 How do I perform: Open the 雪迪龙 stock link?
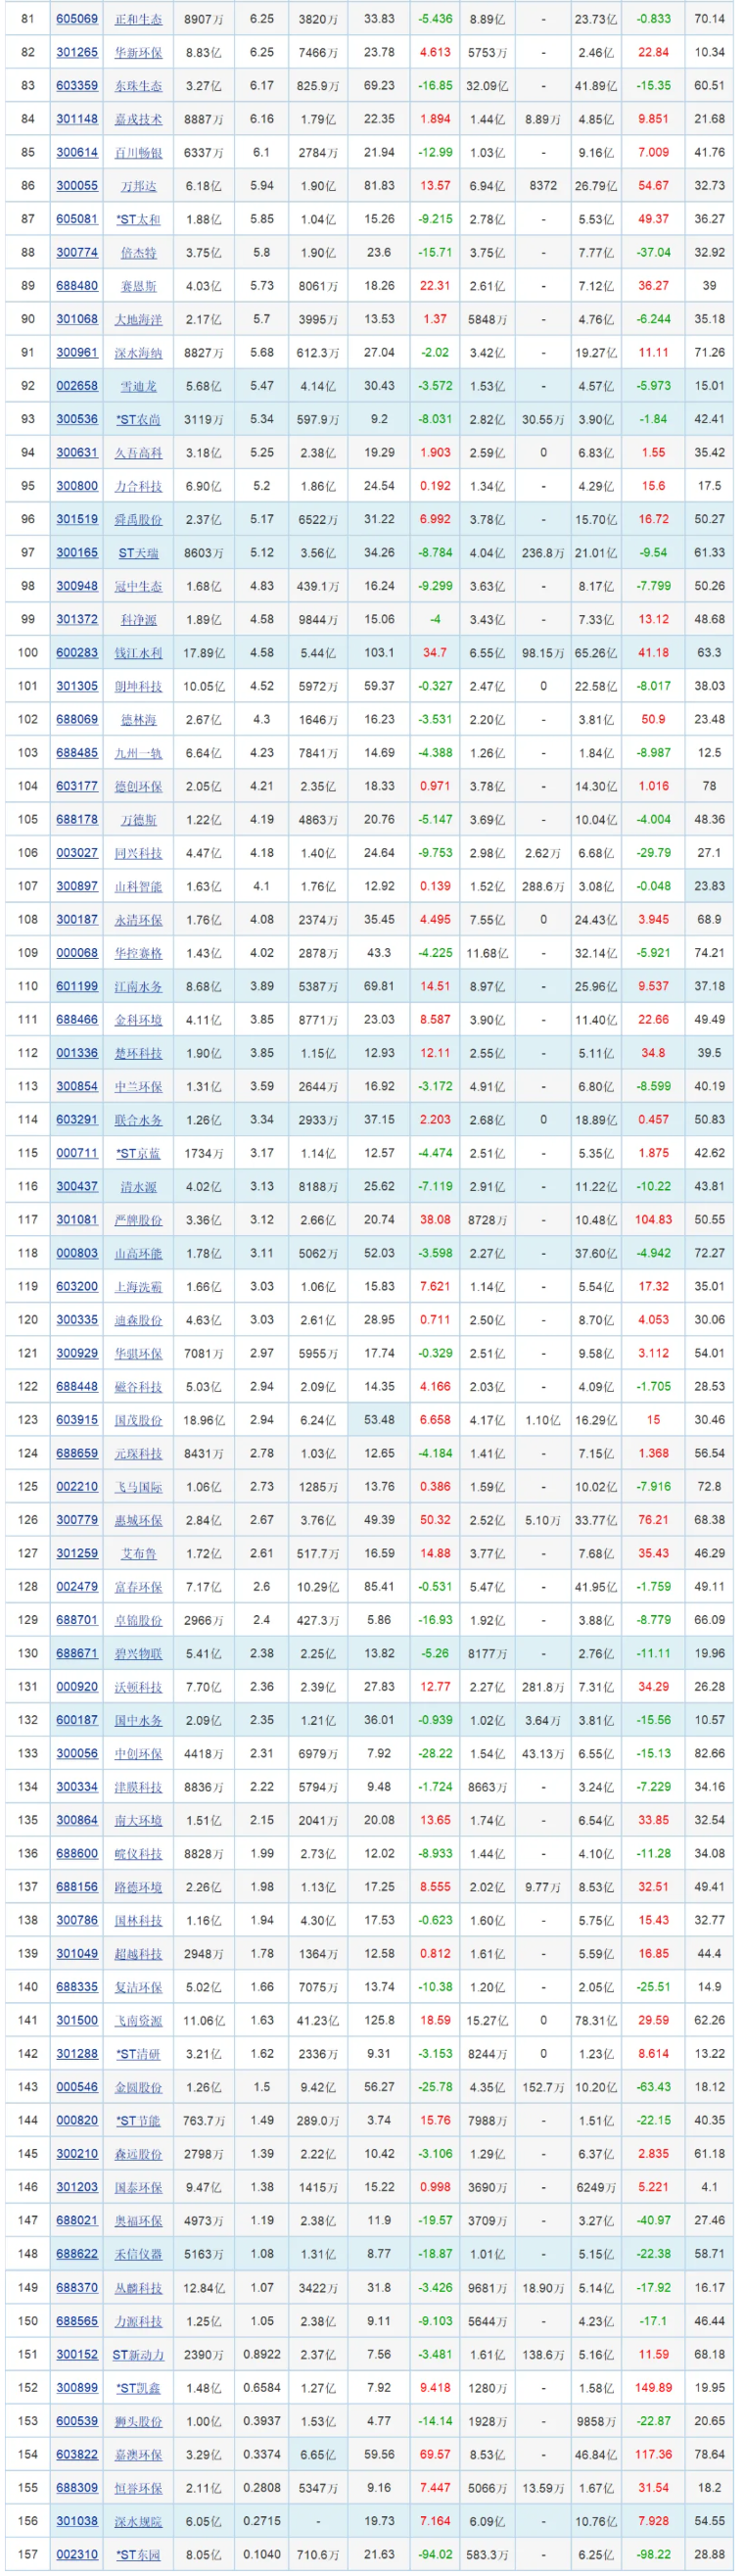[138, 386]
